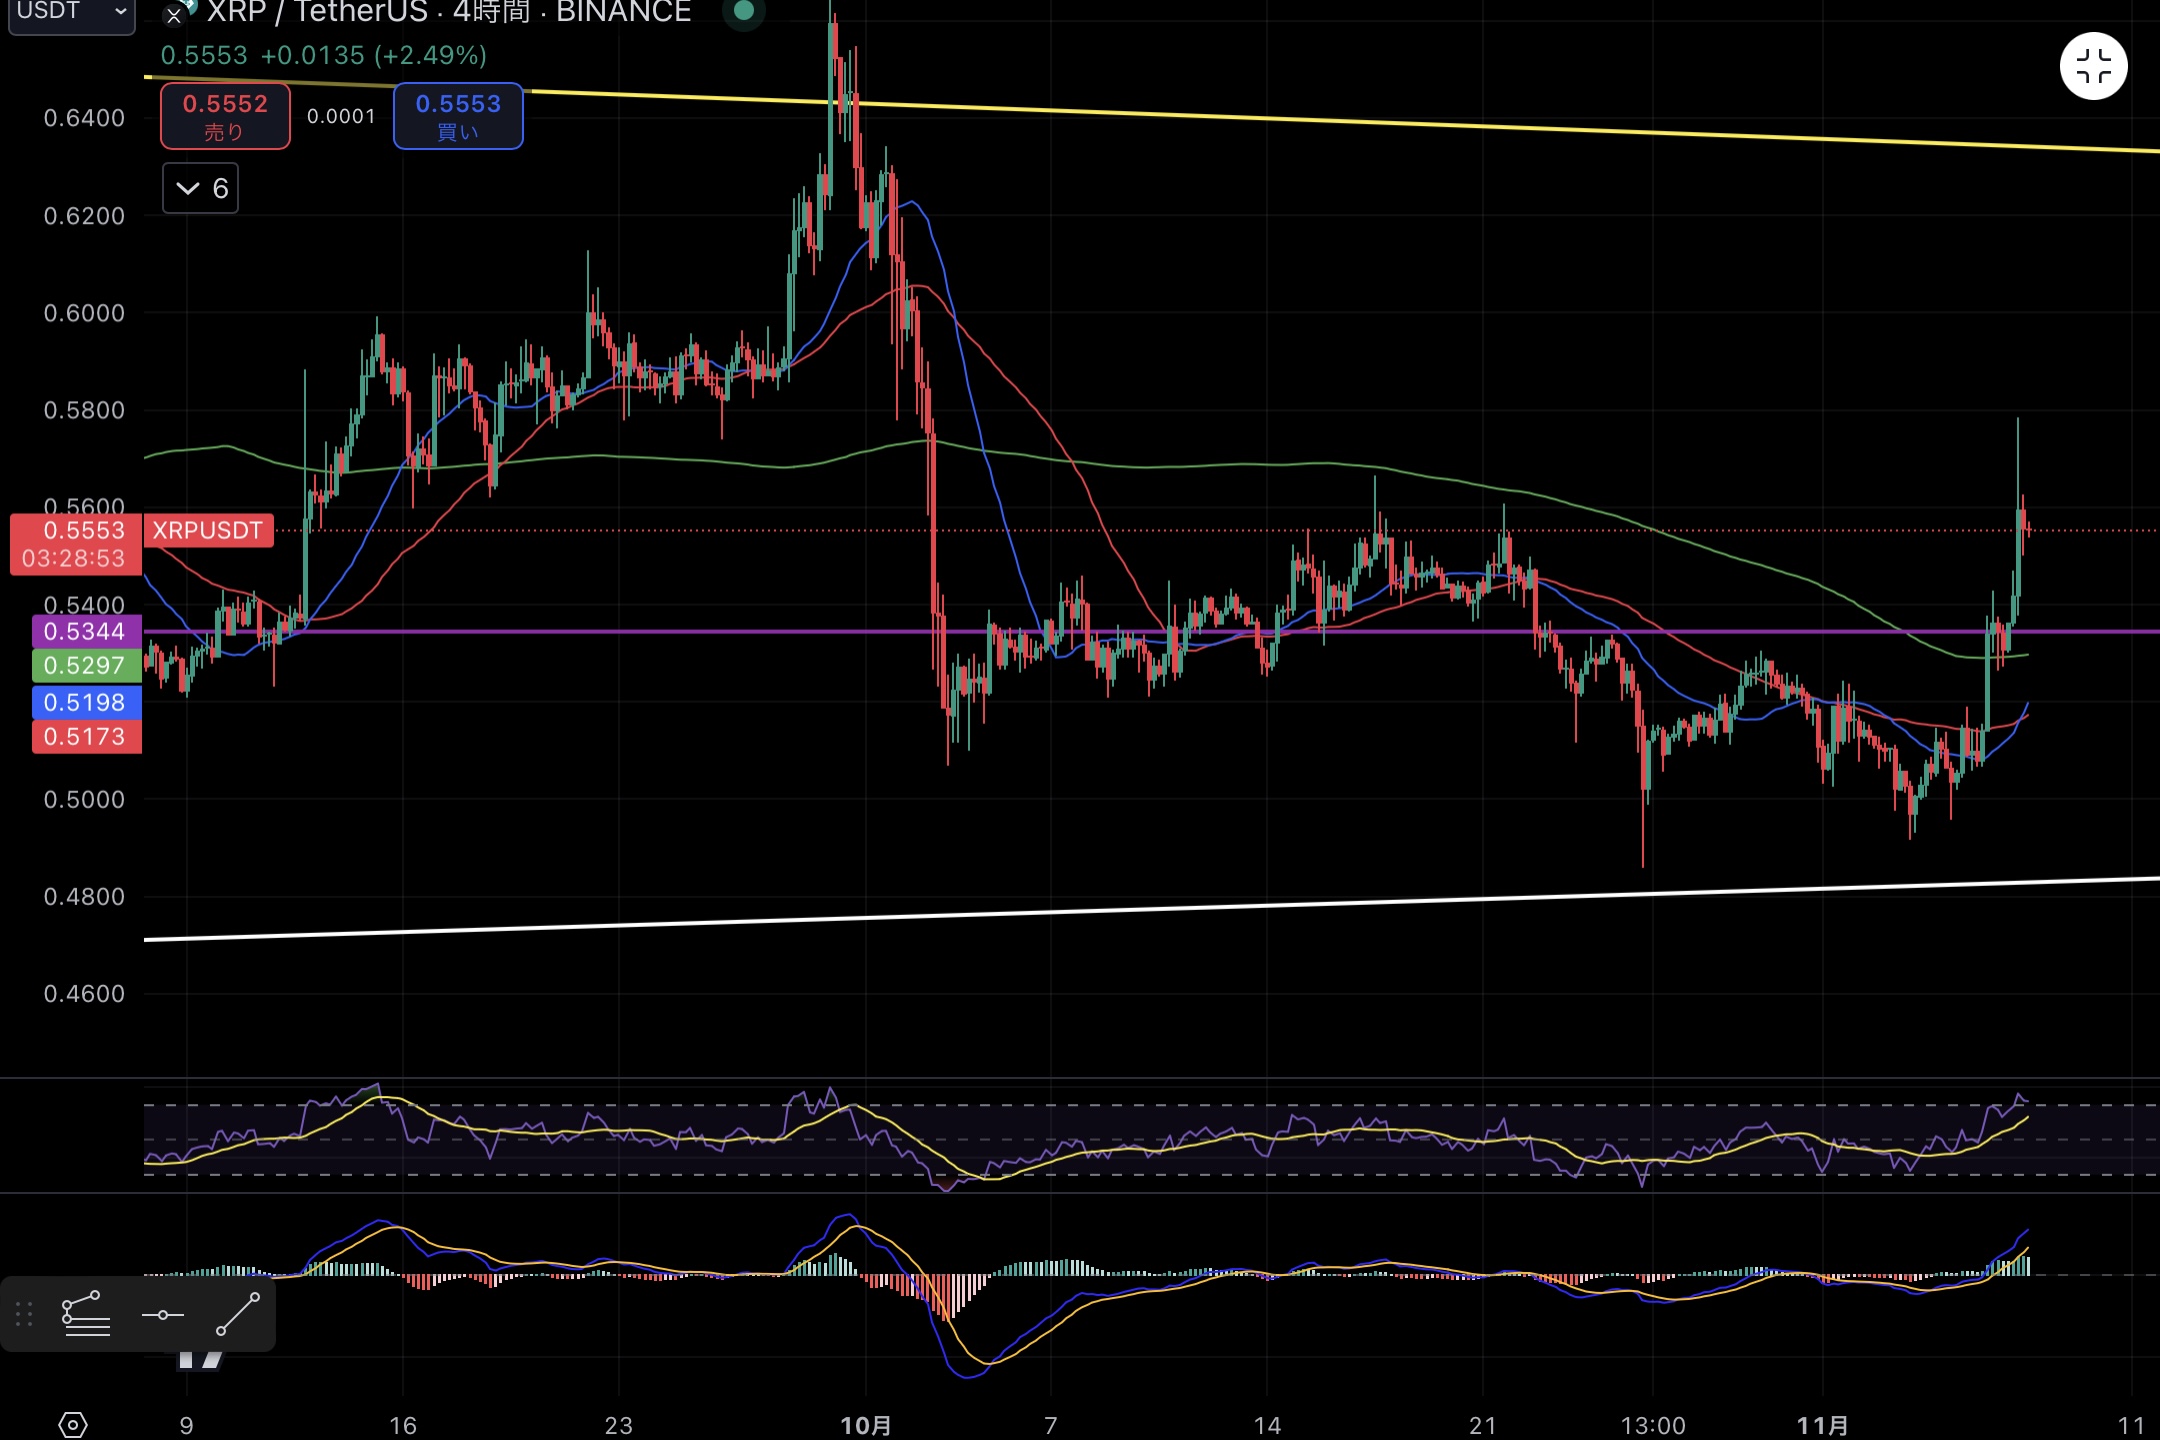Viewport: 2160px width, 1440px height.
Task: Select the blue 0.5198 moving average label
Action: point(87,702)
